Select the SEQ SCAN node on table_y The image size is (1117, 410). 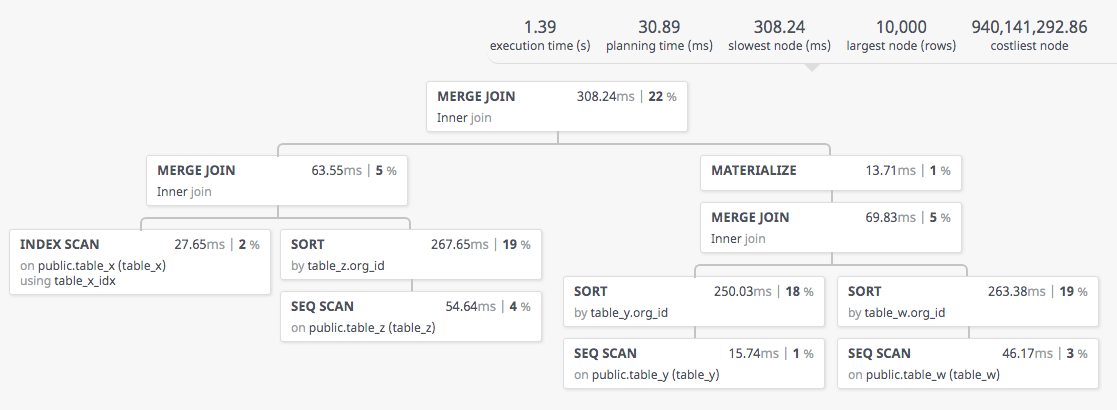point(694,363)
